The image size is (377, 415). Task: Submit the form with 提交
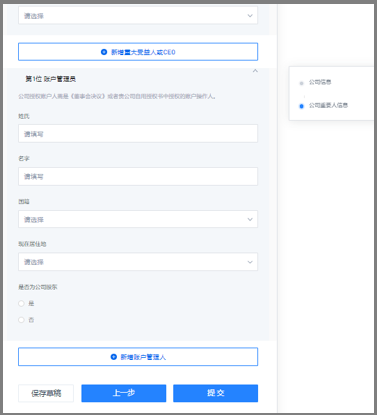(215, 393)
